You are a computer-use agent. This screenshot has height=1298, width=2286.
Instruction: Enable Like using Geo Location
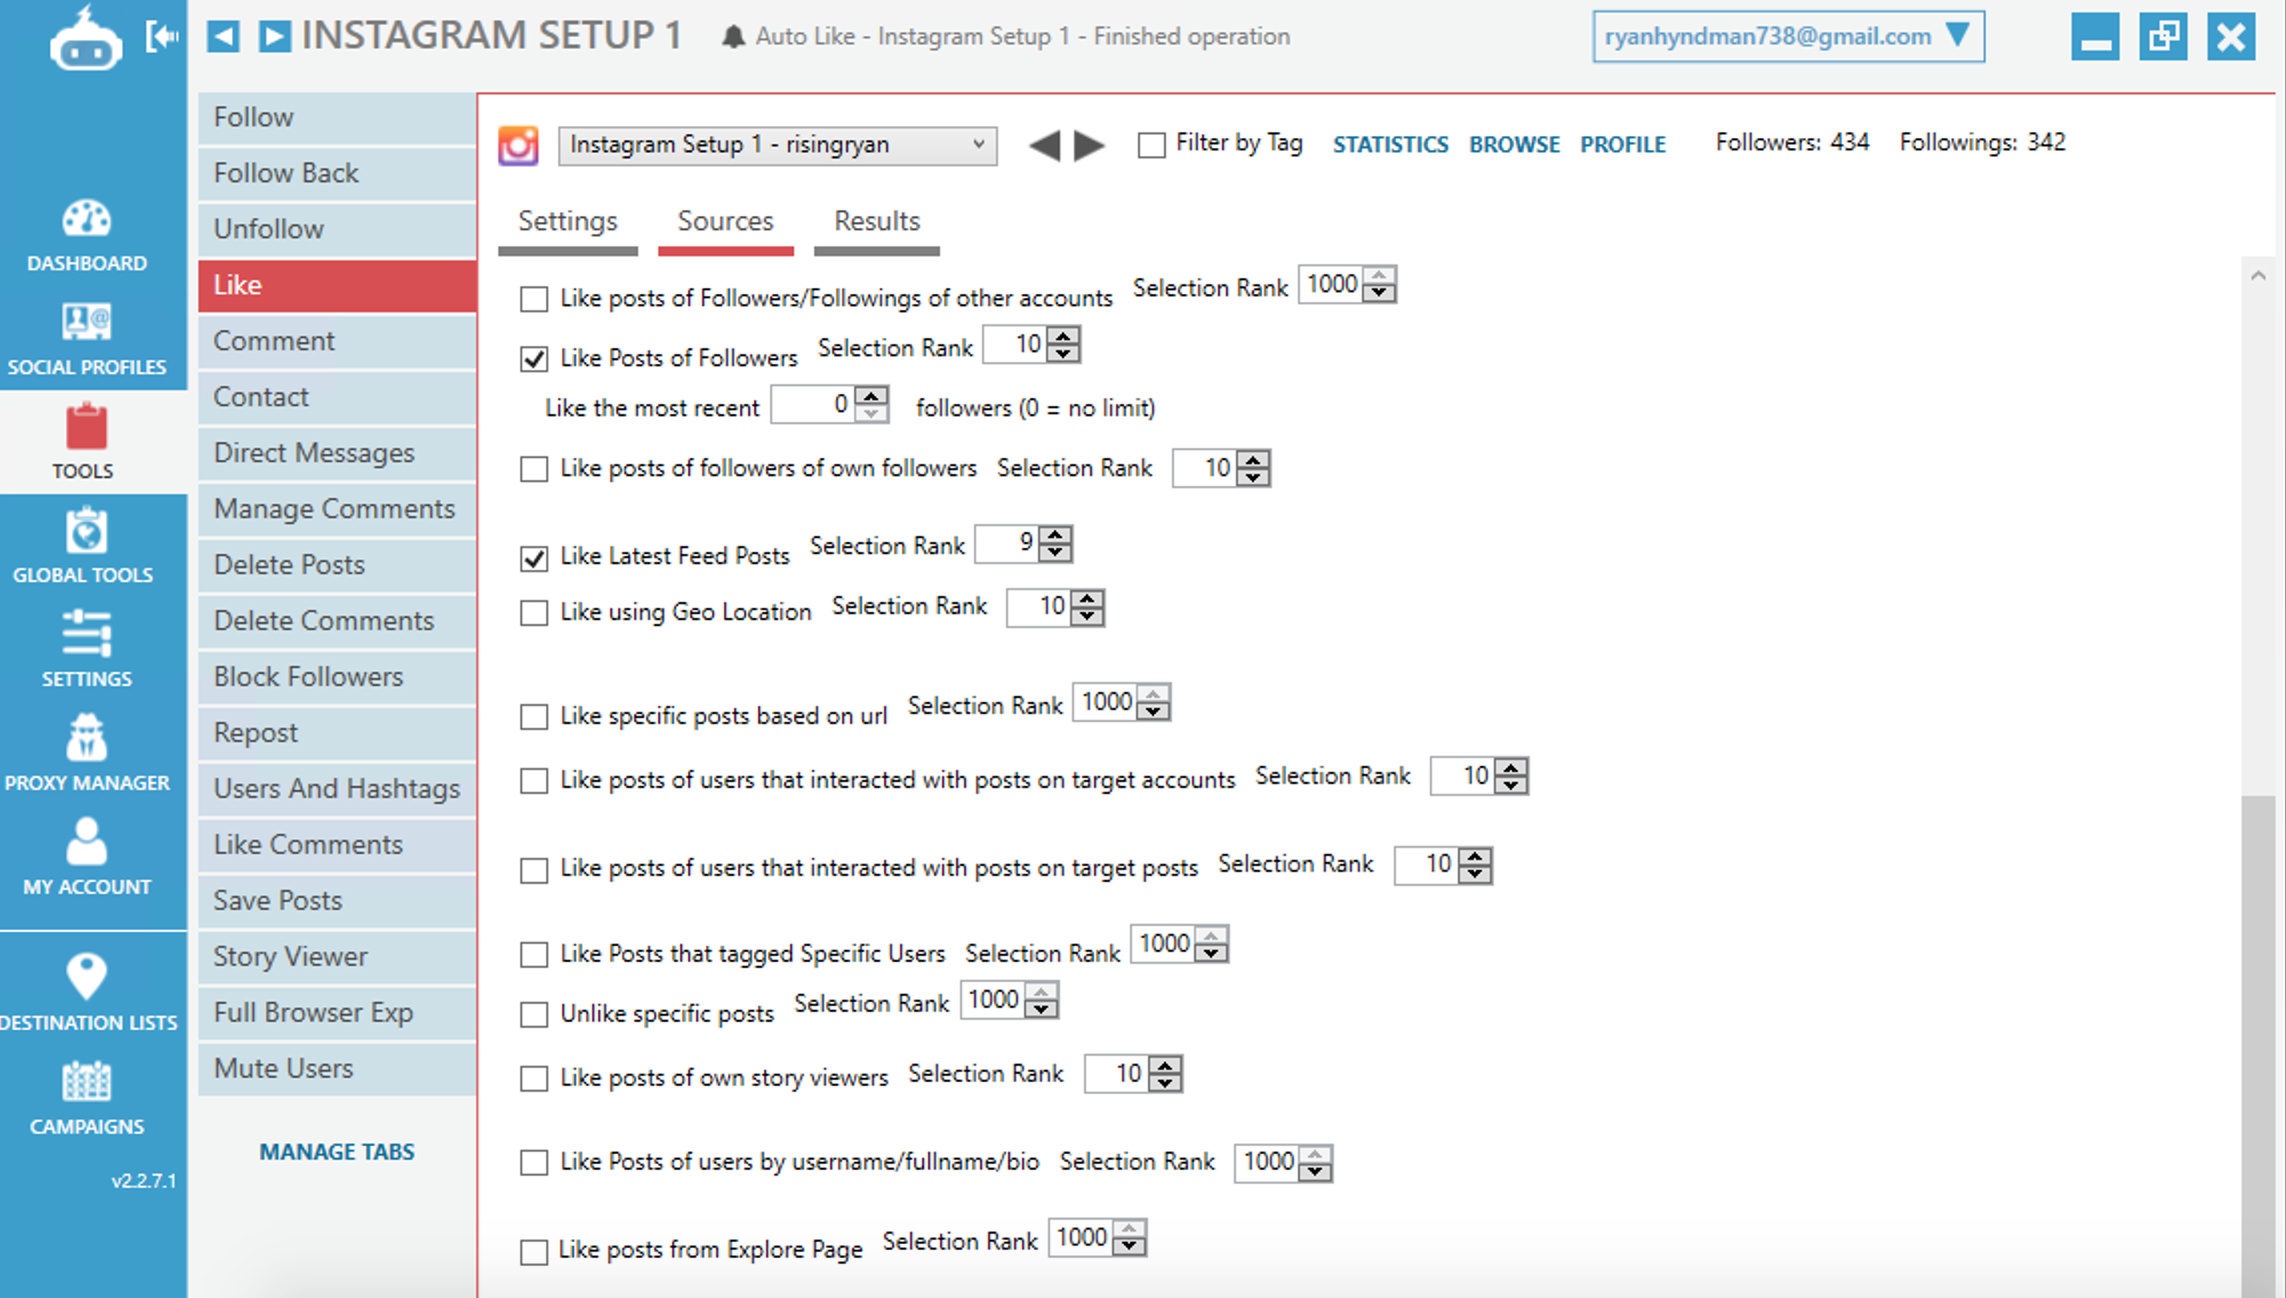click(534, 613)
